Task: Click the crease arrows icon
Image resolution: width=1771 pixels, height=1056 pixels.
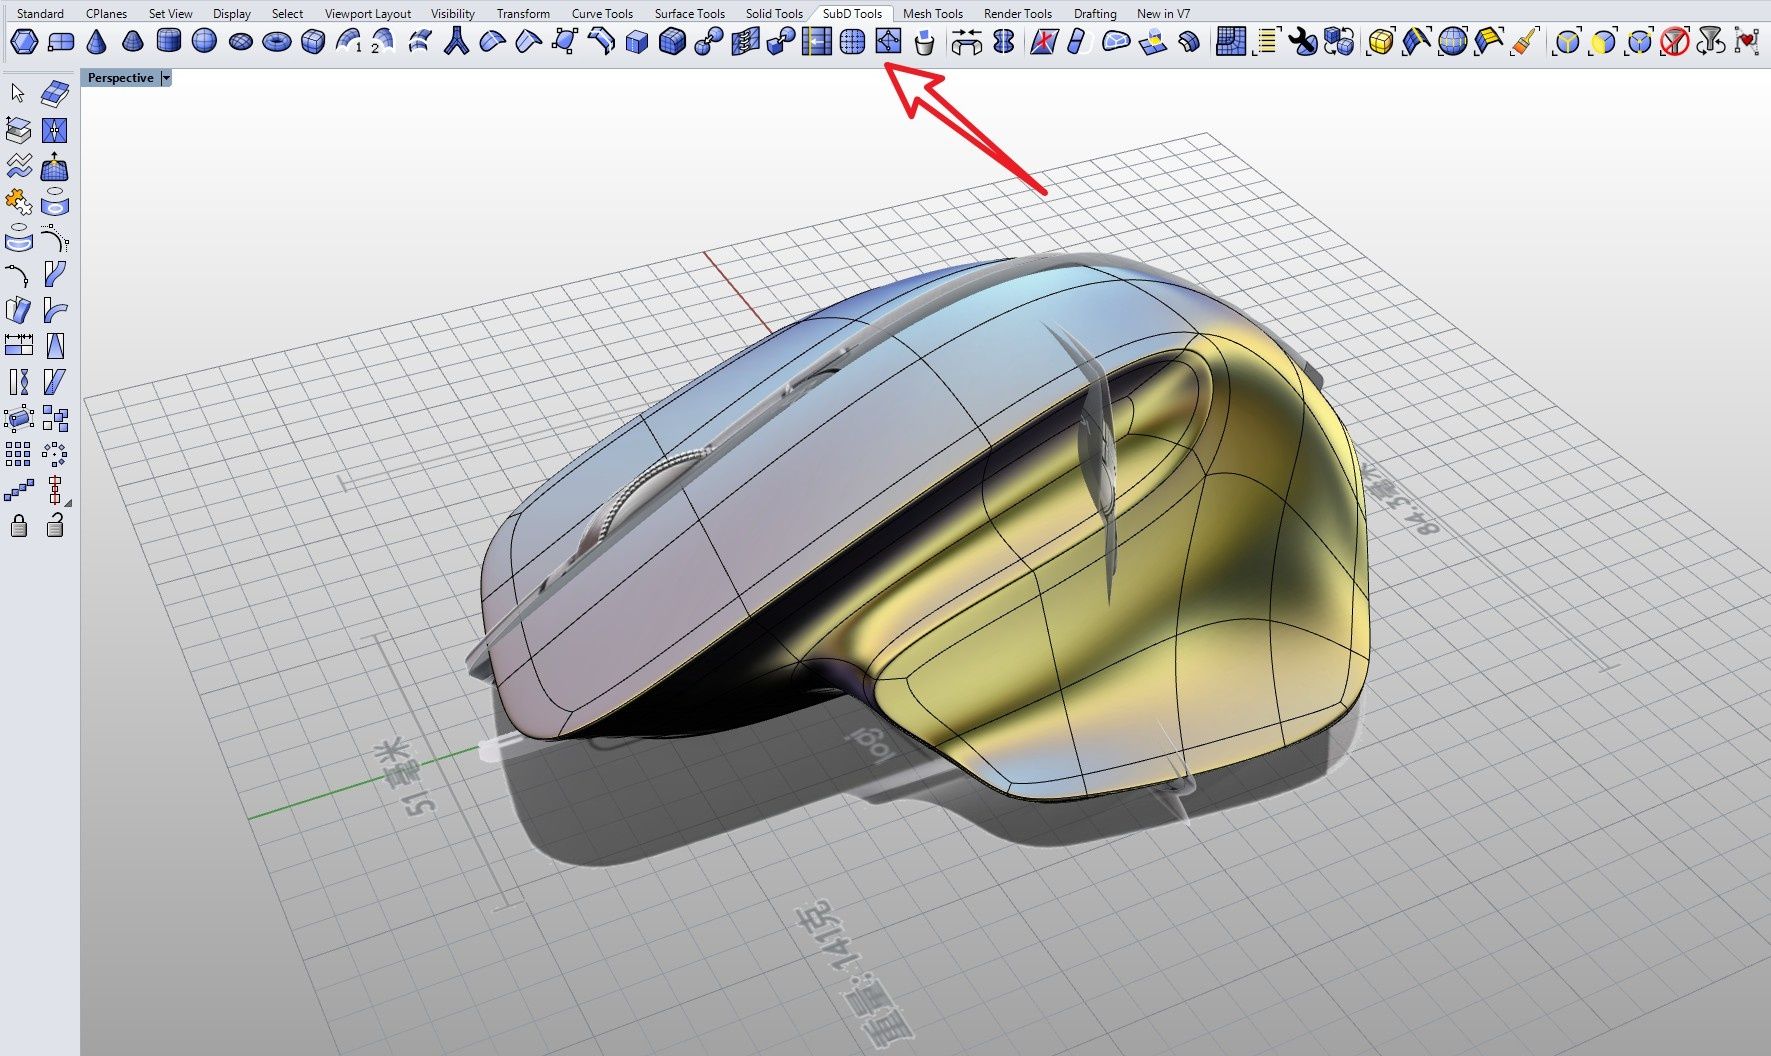Action: [x=966, y=41]
